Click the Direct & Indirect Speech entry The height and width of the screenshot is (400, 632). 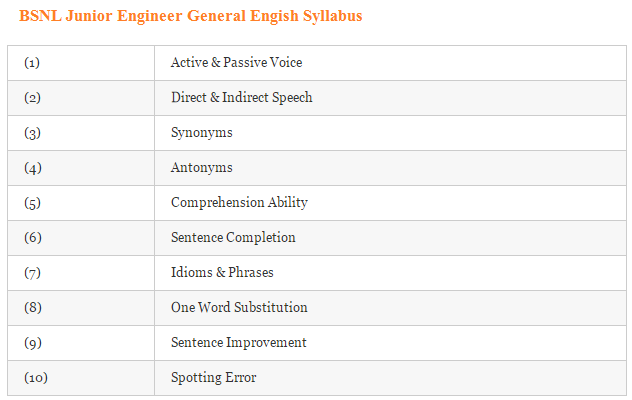241,98
